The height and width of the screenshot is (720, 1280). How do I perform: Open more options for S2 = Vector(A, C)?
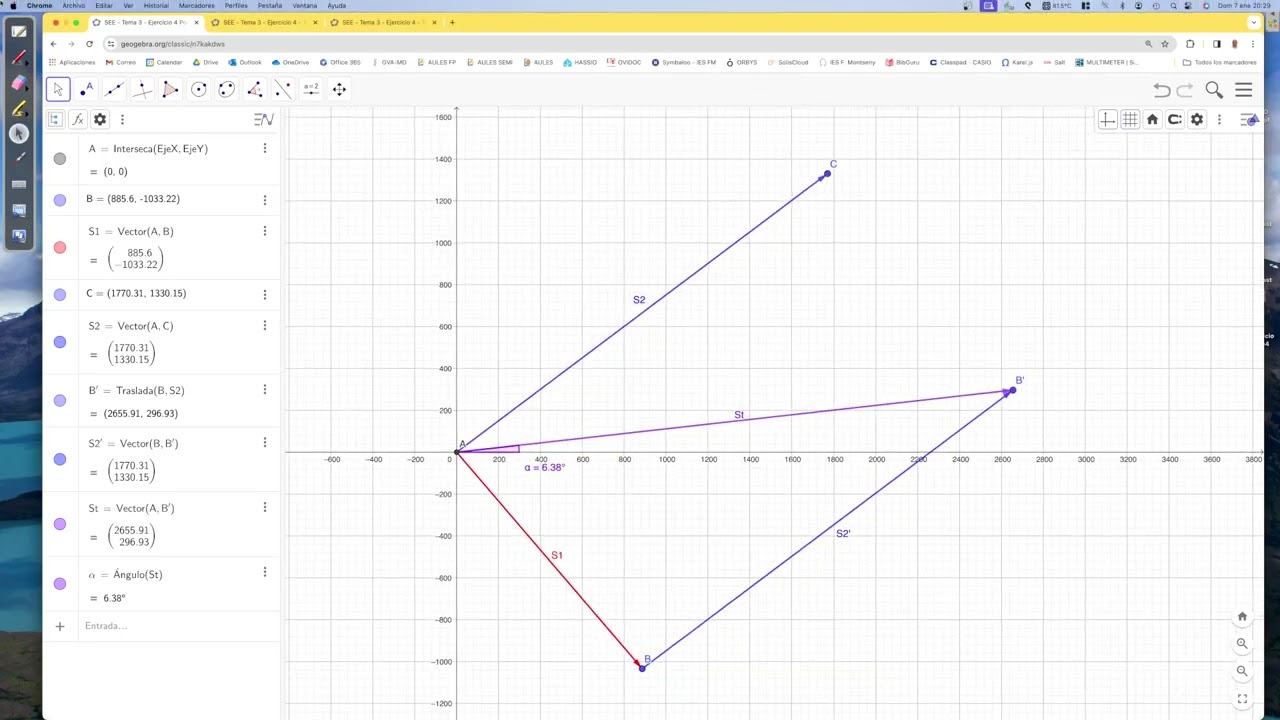pyautogui.click(x=265, y=325)
